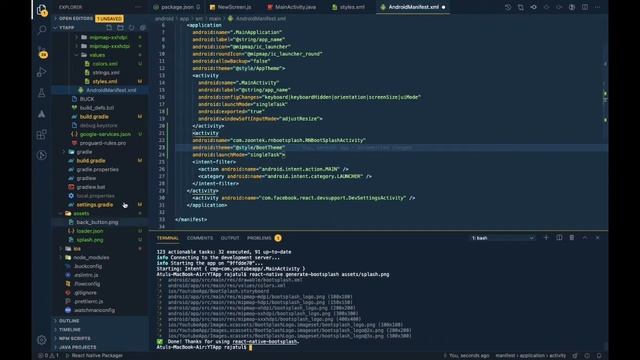Image resolution: width=640 pixels, height=360 pixels.
Task: Open editor more actions ellipsis at top right
Action: click(x=598, y=7)
